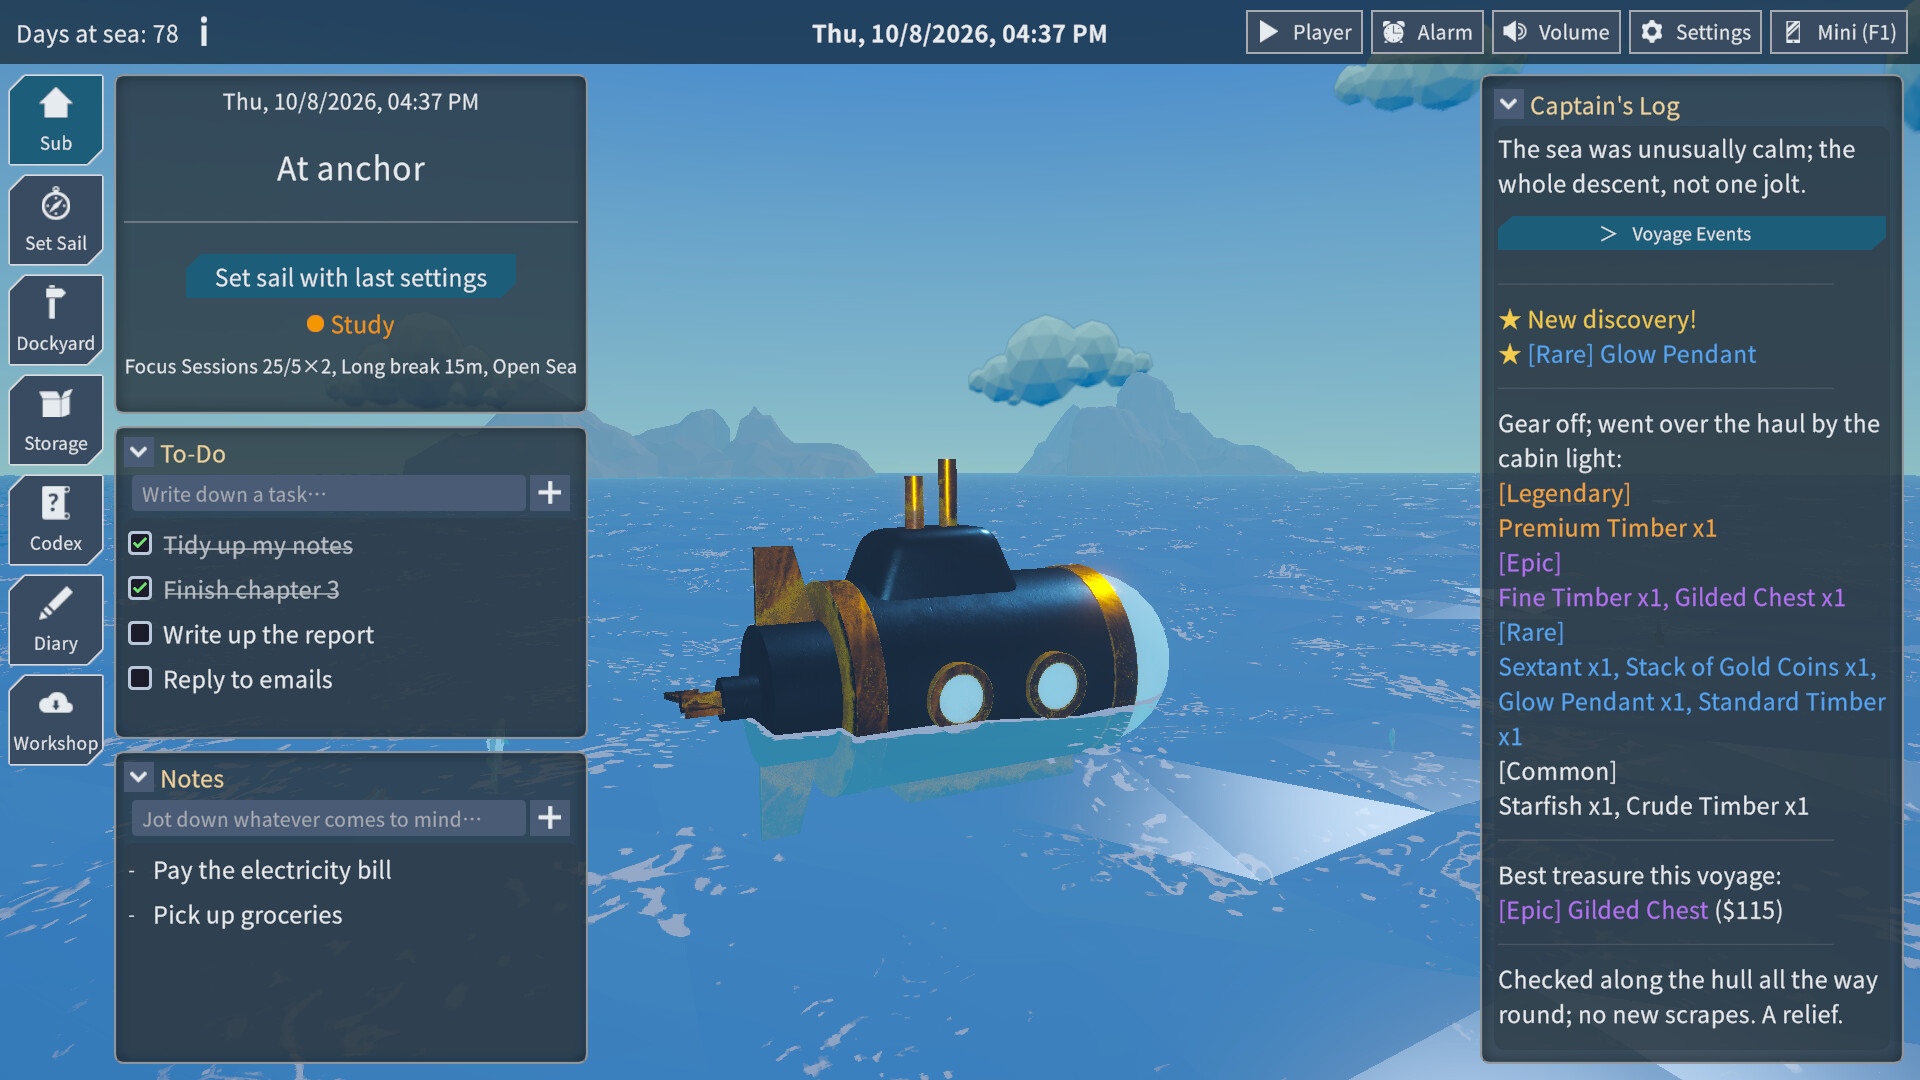This screenshot has width=1920, height=1080.
Task: Click the Premium Timber x1 entry
Action: pyautogui.click(x=1607, y=528)
